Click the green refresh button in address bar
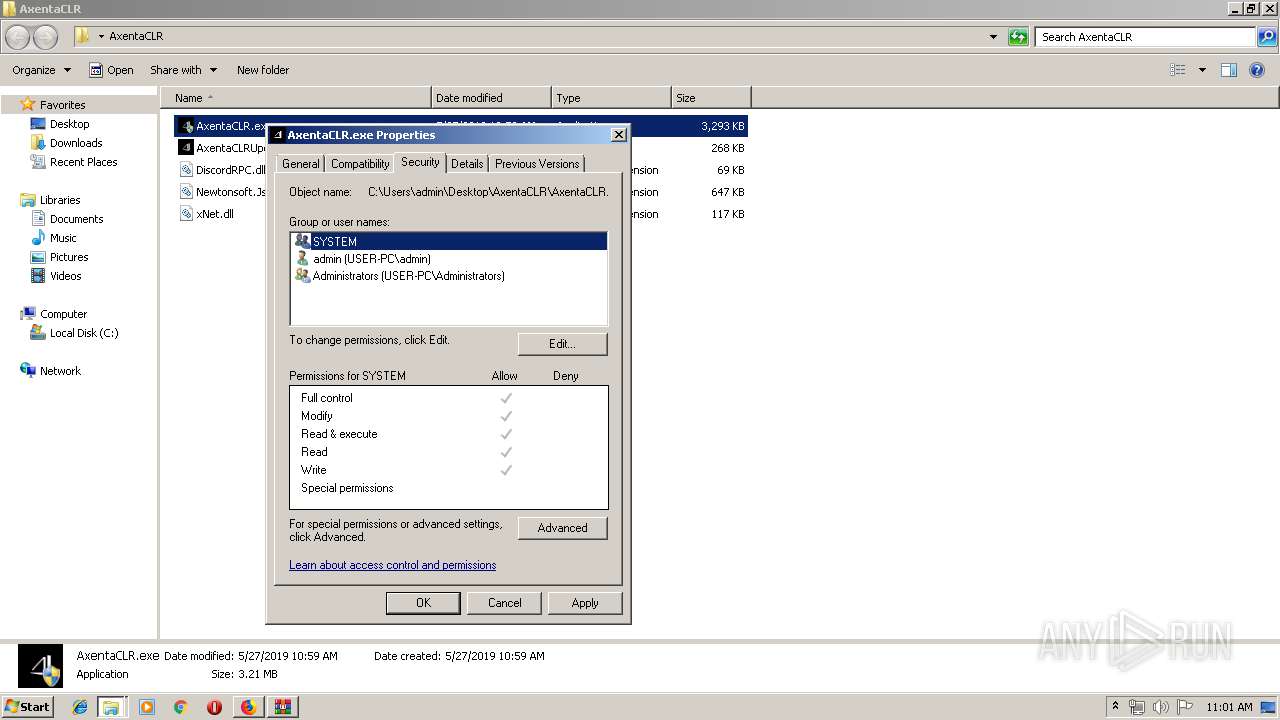Screen dimensions: 1280x720 click(1018, 37)
